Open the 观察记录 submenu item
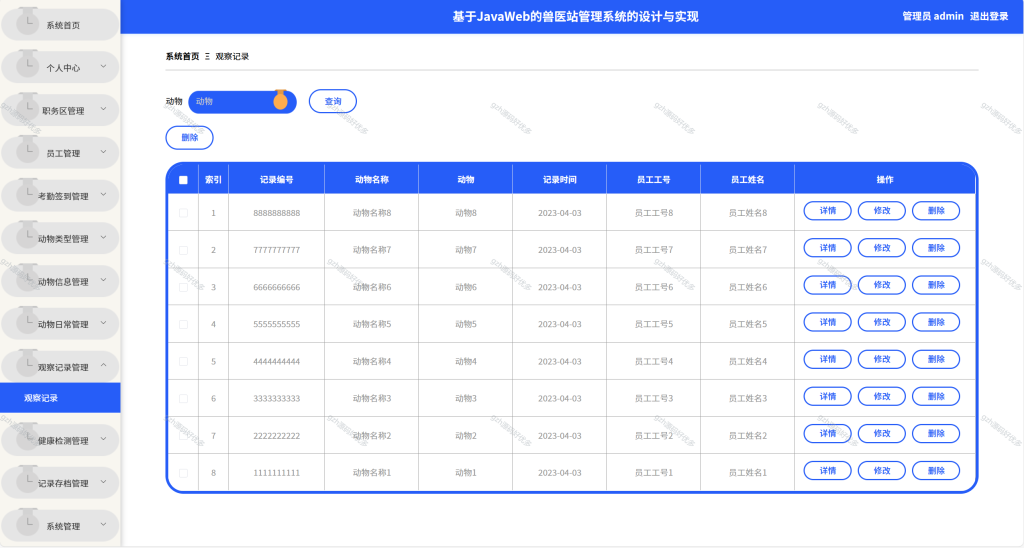 click(x=60, y=398)
